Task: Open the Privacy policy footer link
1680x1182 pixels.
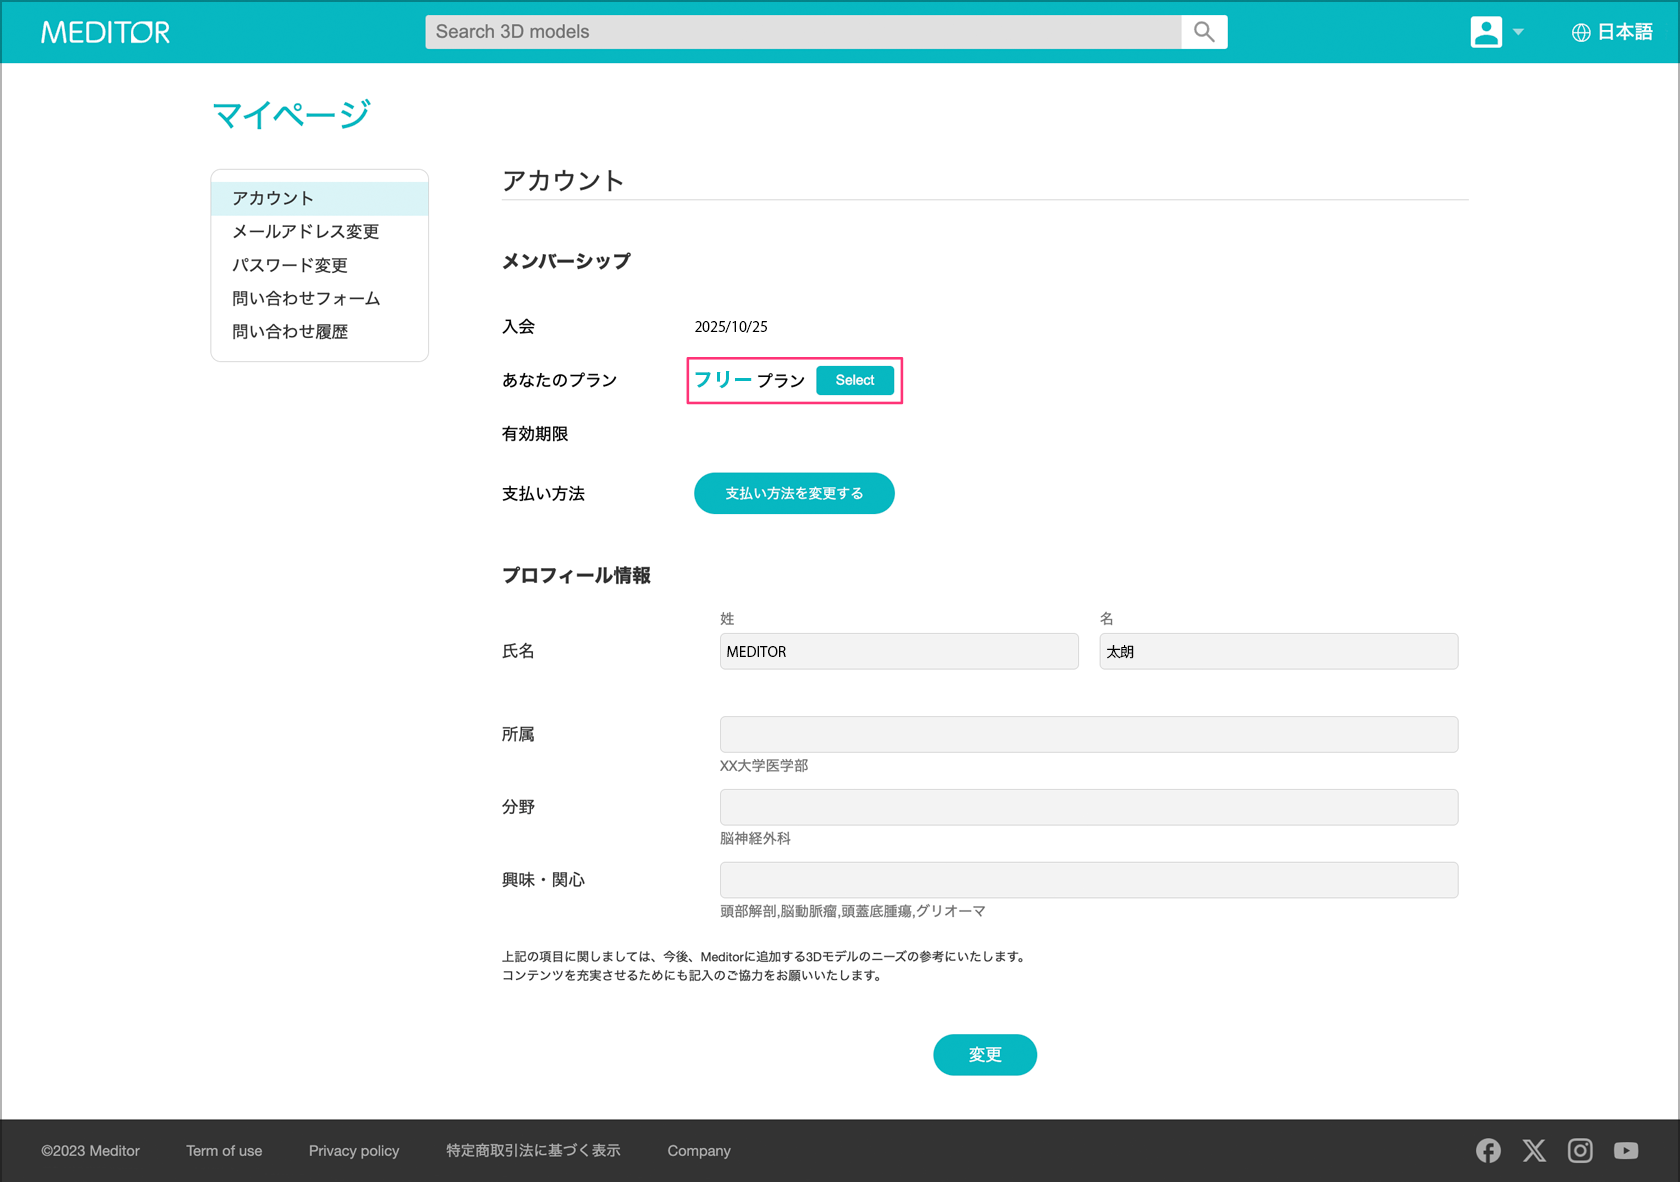Action: pyautogui.click(x=354, y=1151)
